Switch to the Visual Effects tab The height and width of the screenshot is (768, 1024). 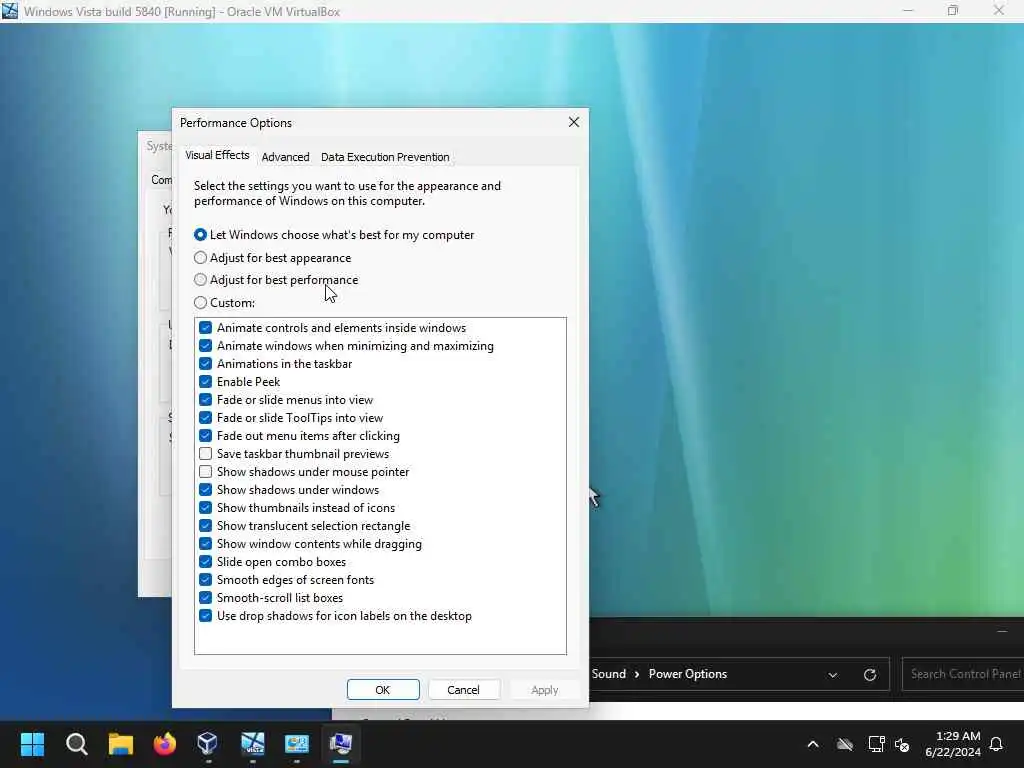pos(217,155)
